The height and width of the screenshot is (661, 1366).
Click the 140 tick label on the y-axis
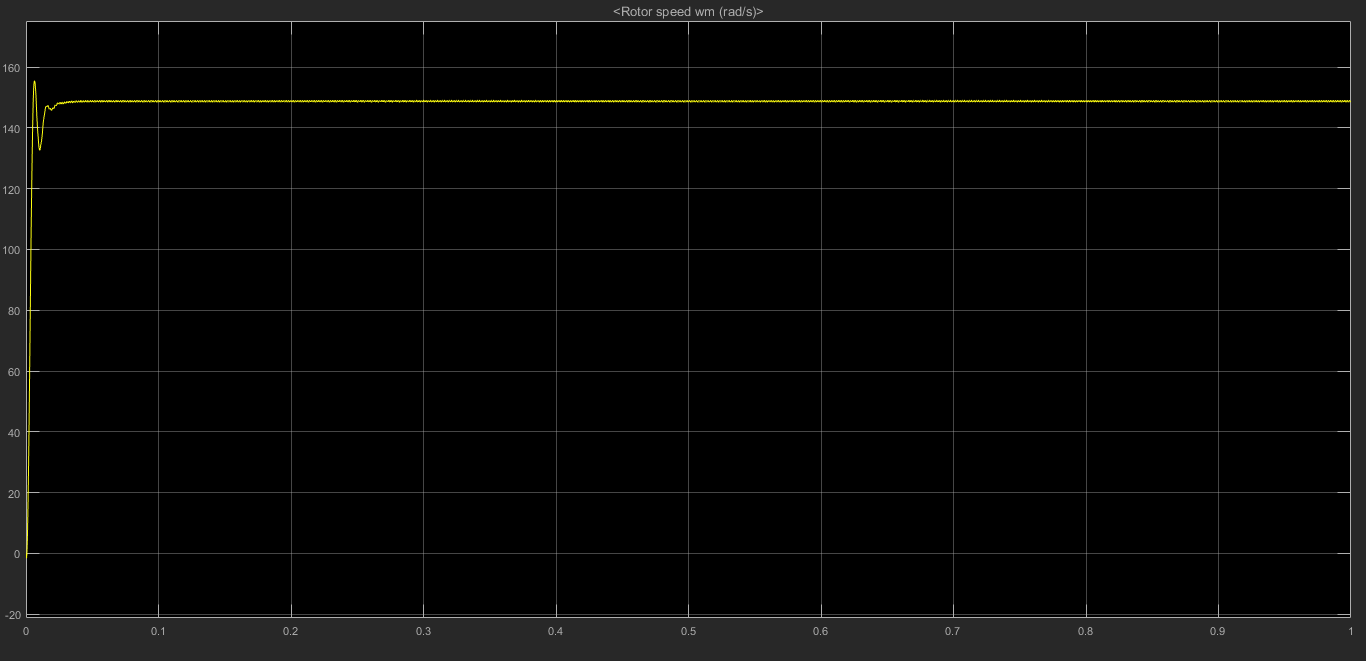tap(12, 129)
